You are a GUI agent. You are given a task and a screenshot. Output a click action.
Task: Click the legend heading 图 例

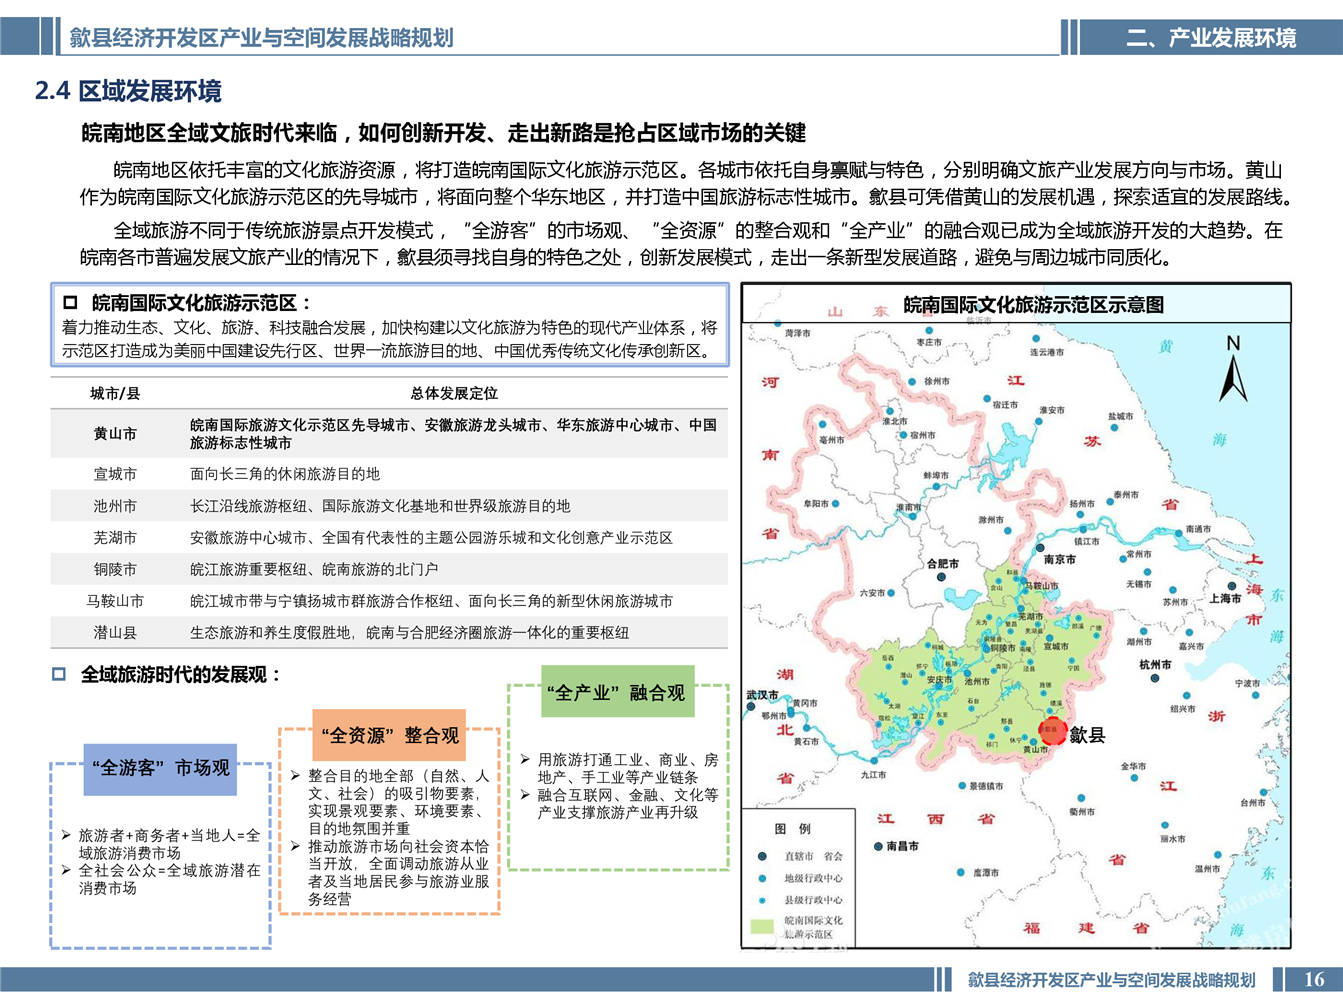point(793,829)
